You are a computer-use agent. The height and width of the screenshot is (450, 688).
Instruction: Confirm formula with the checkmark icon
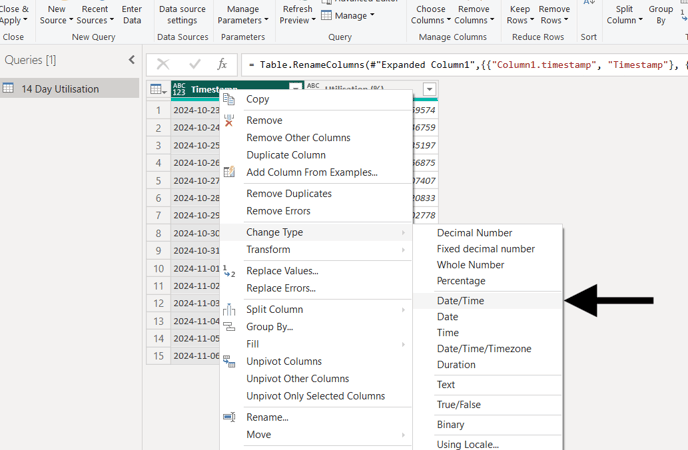pyautogui.click(x=195, y=64)
